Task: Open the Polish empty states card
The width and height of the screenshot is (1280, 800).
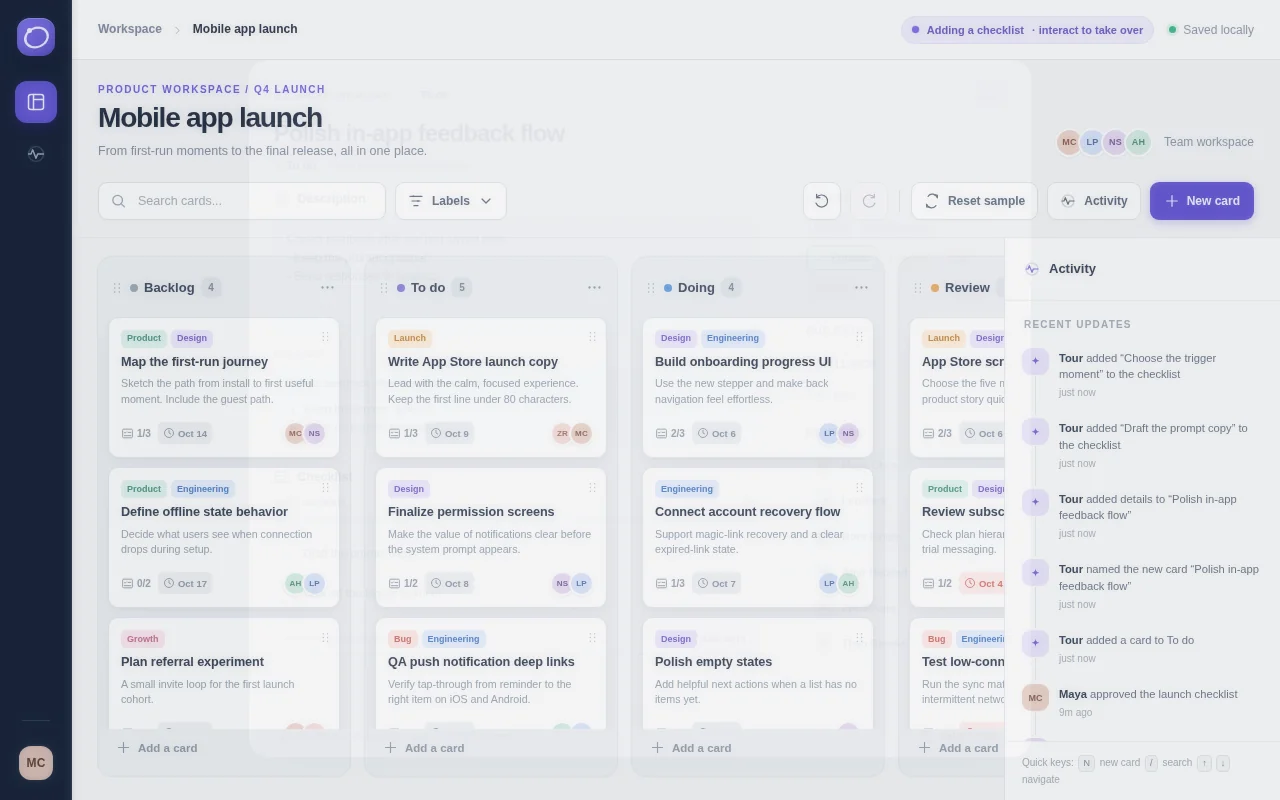Action: (x=758, y=673)
